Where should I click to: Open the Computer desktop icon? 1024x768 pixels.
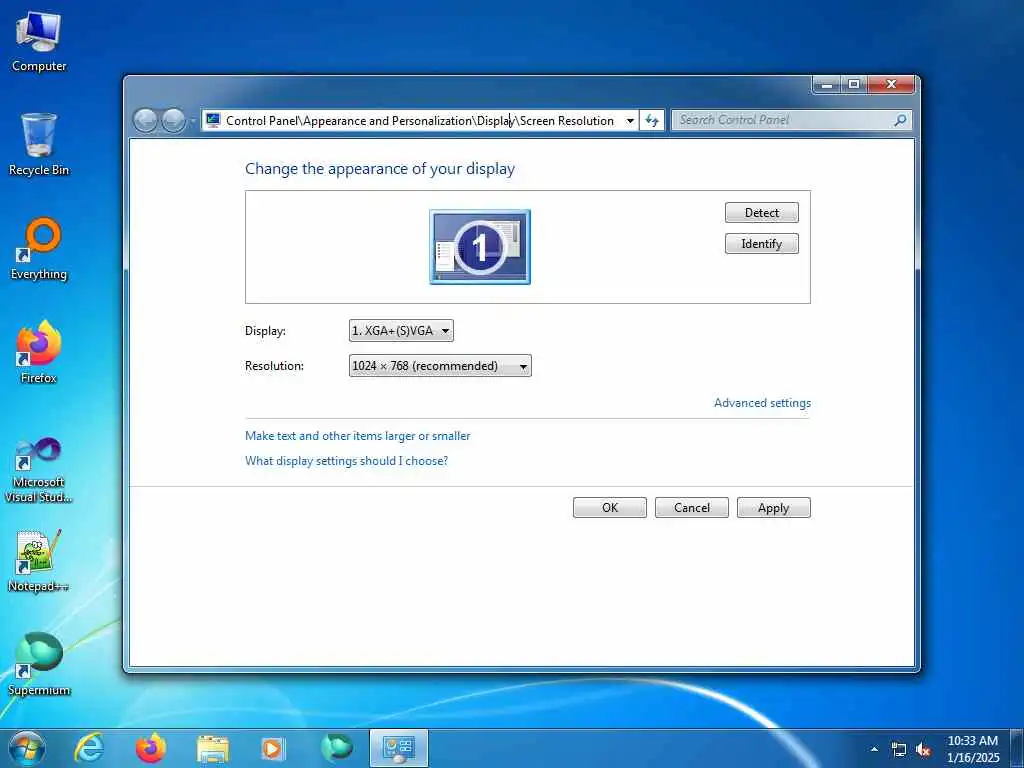[39, 41]
